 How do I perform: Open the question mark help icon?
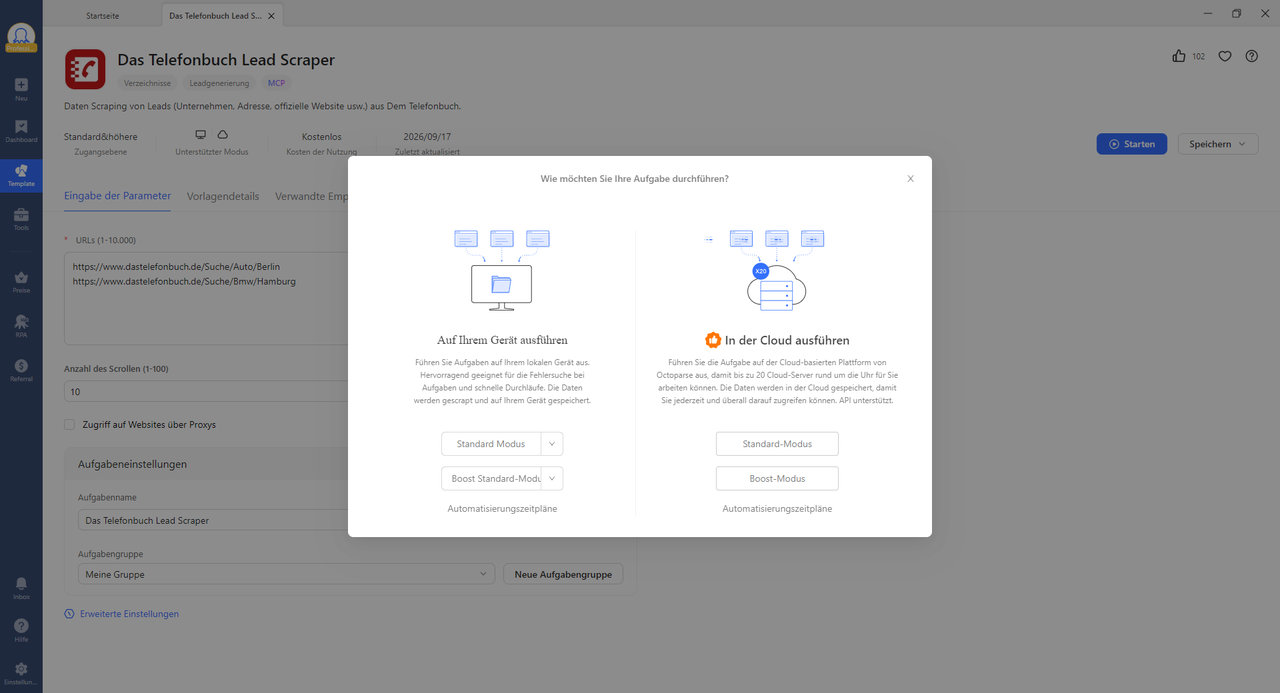point(1252,57)
